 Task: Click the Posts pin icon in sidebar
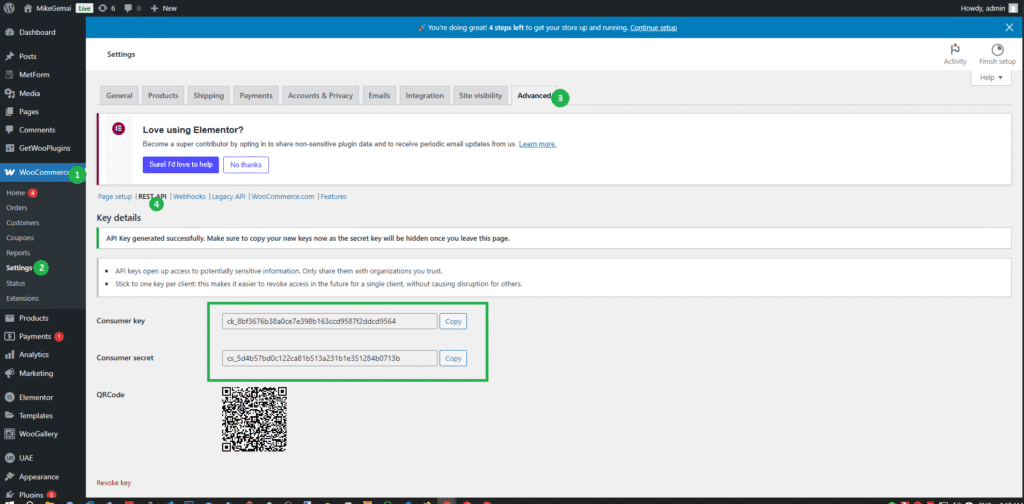point(9,56)
